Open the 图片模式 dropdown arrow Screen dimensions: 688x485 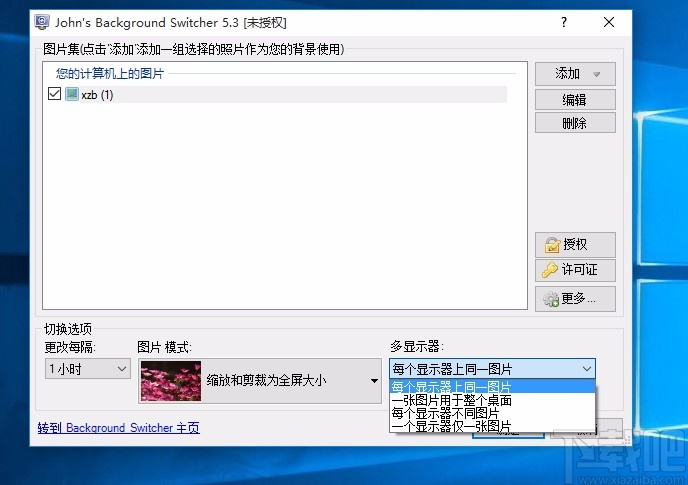coord(374,381)
